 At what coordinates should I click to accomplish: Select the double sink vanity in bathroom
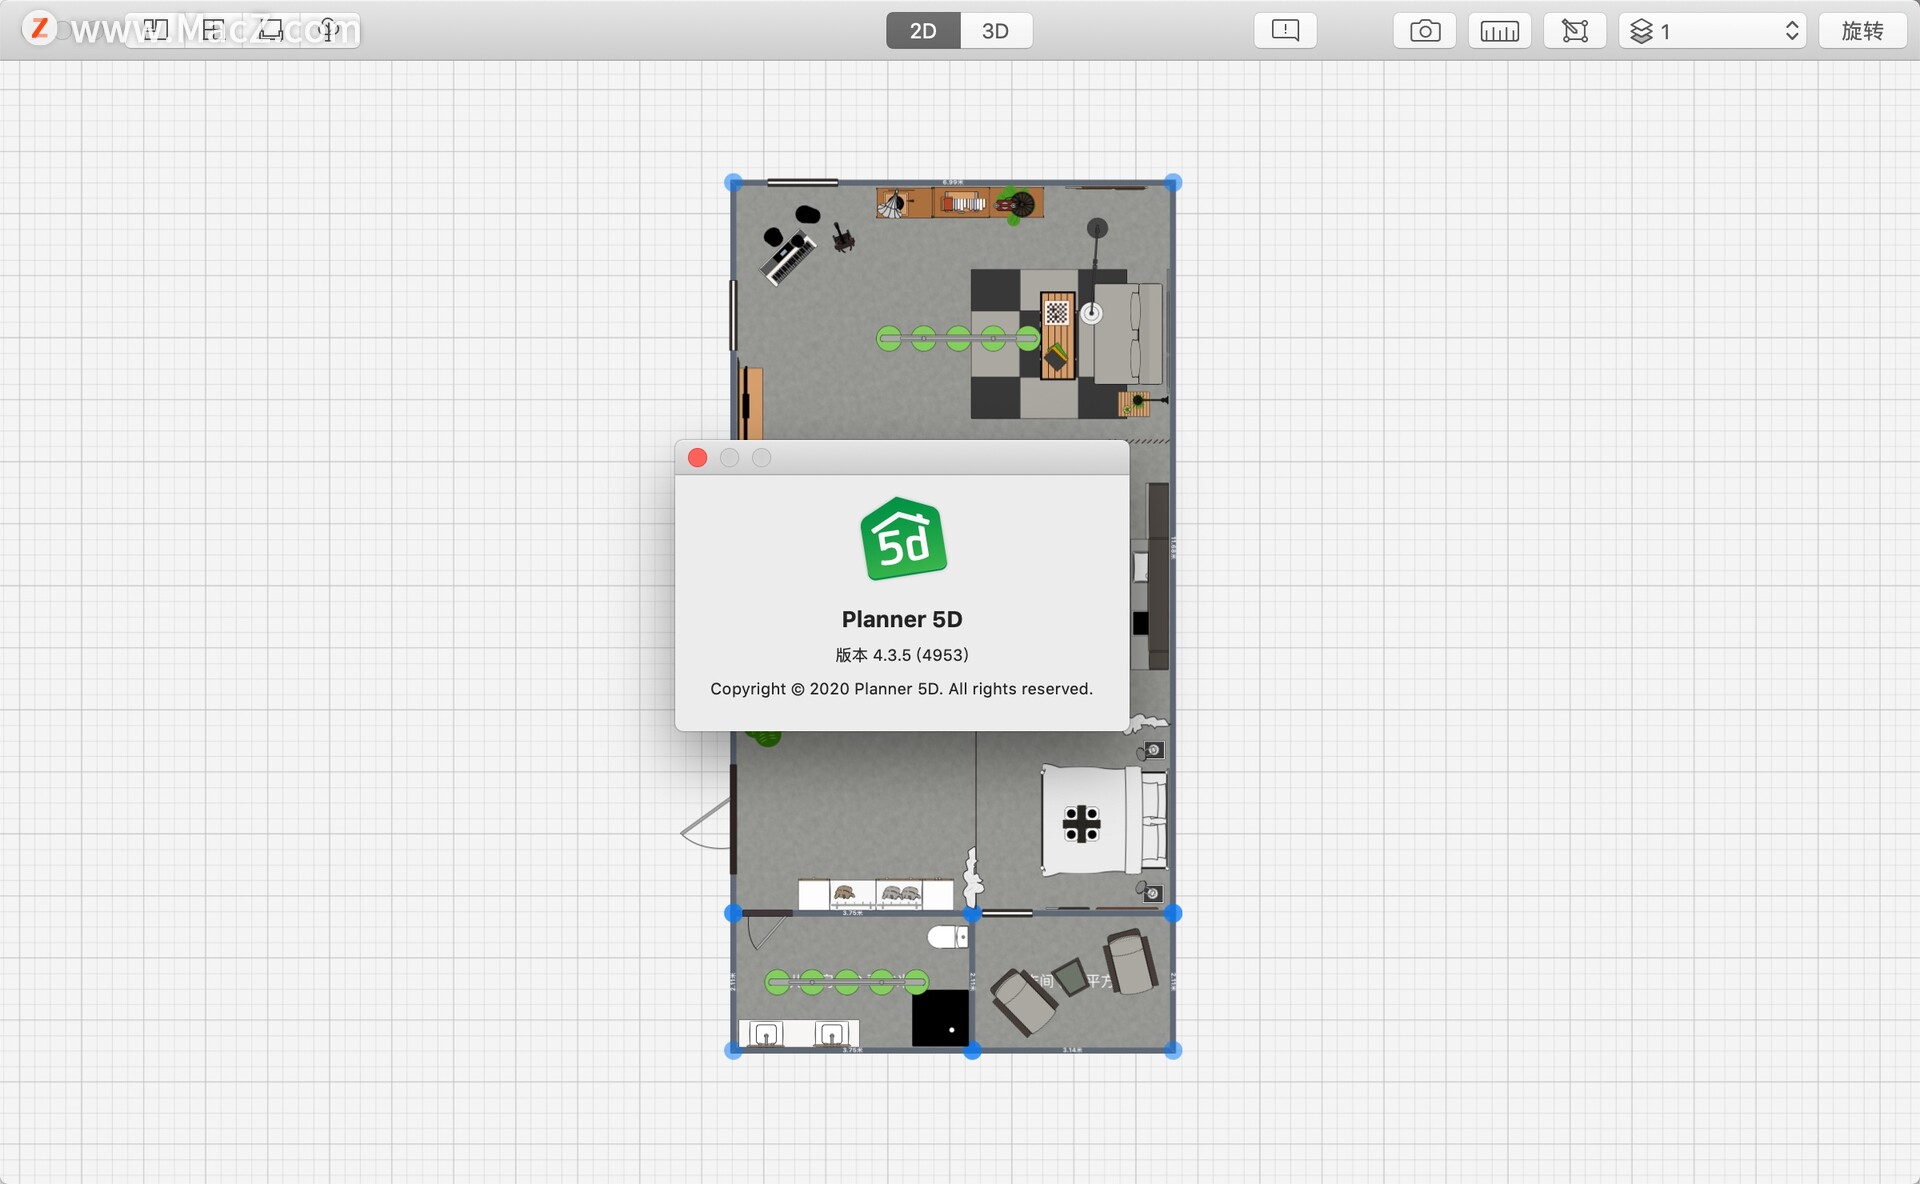[x=799, y=1033]
